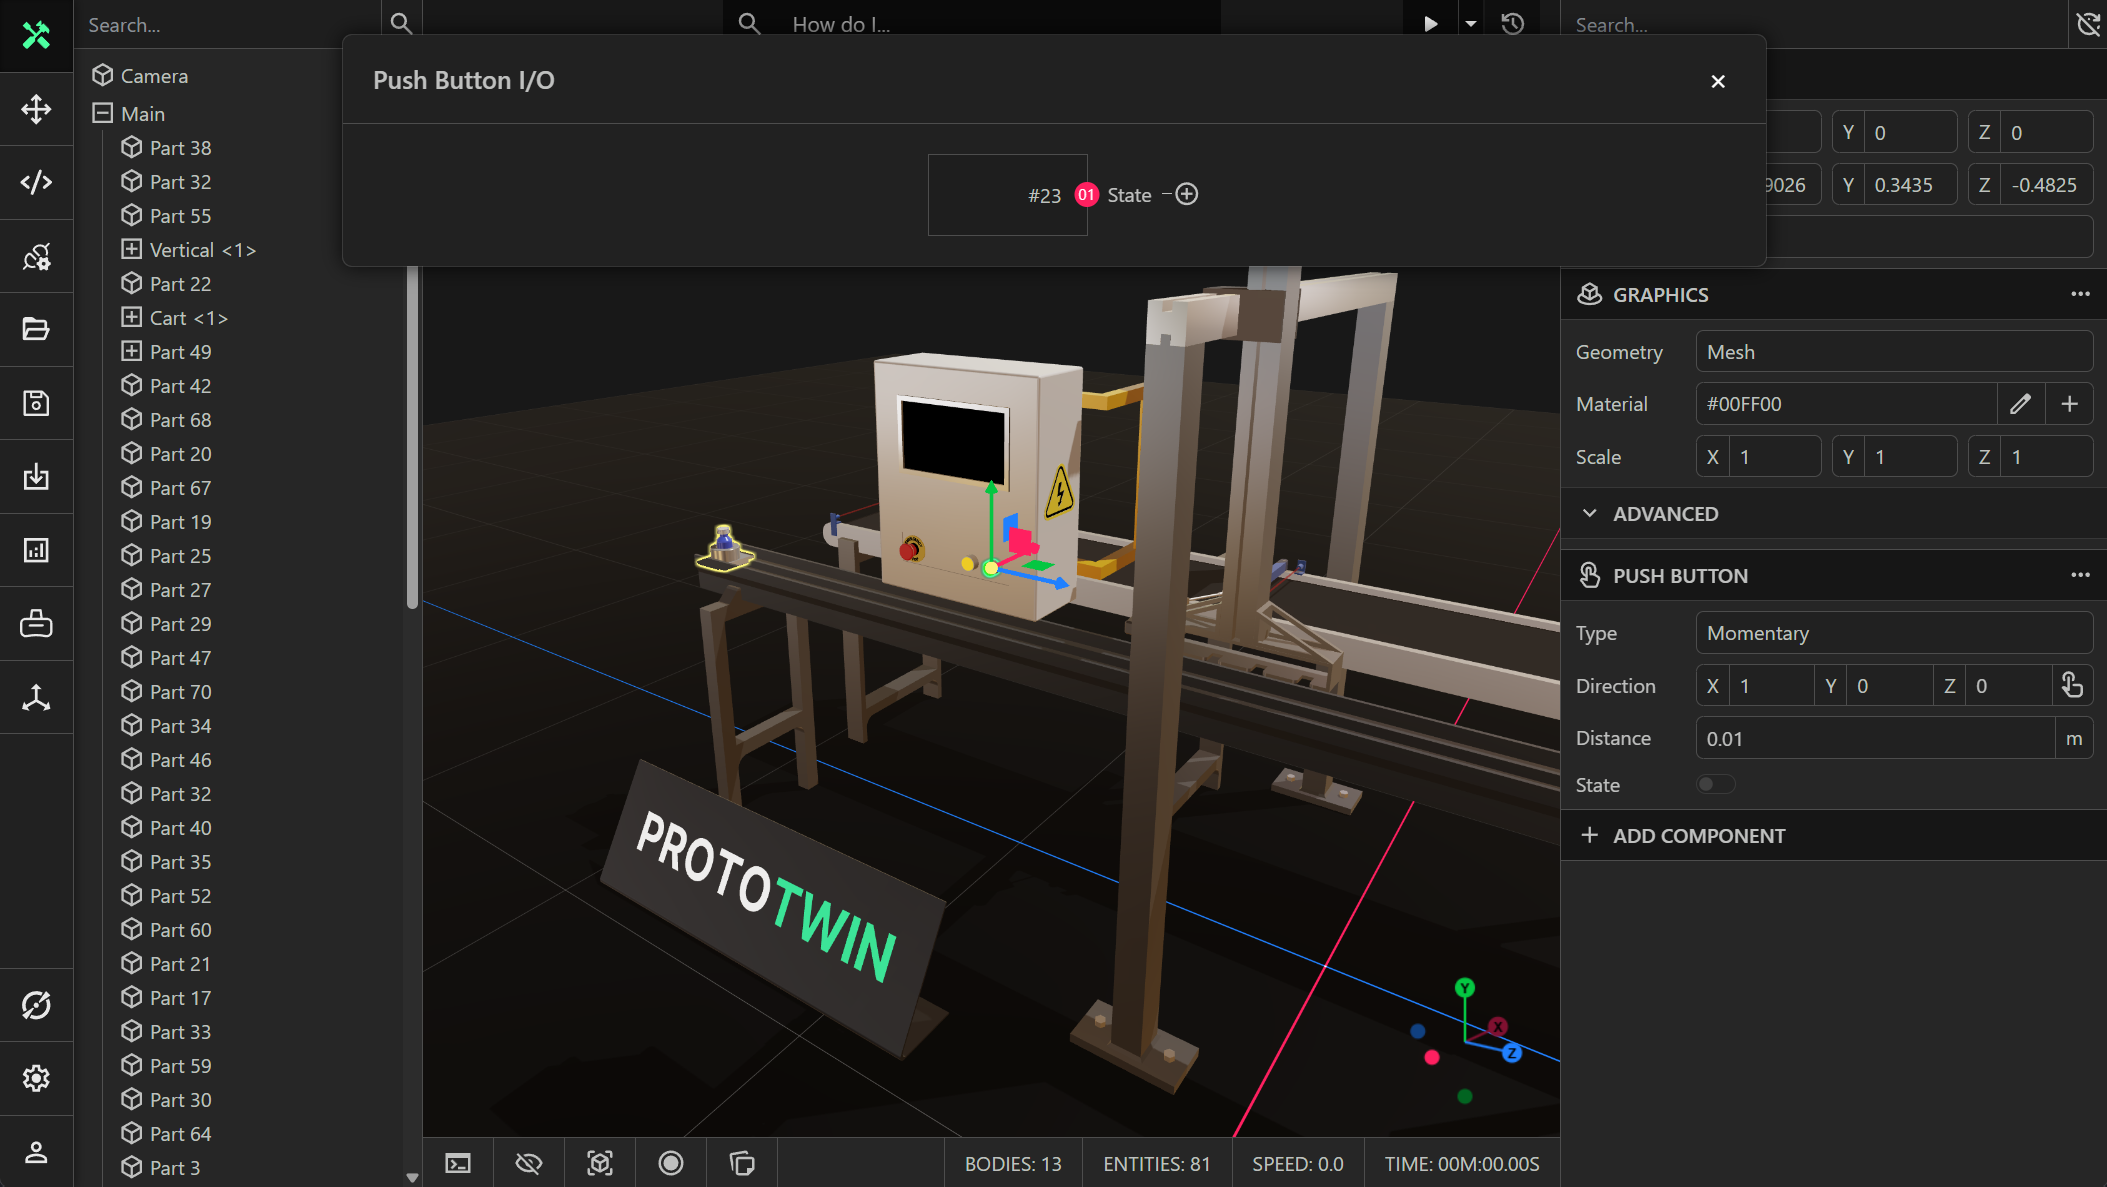Click the frame-selection focus icon in bottom toolbar
2107x1187 pixels.
(x=599, y=1163)
